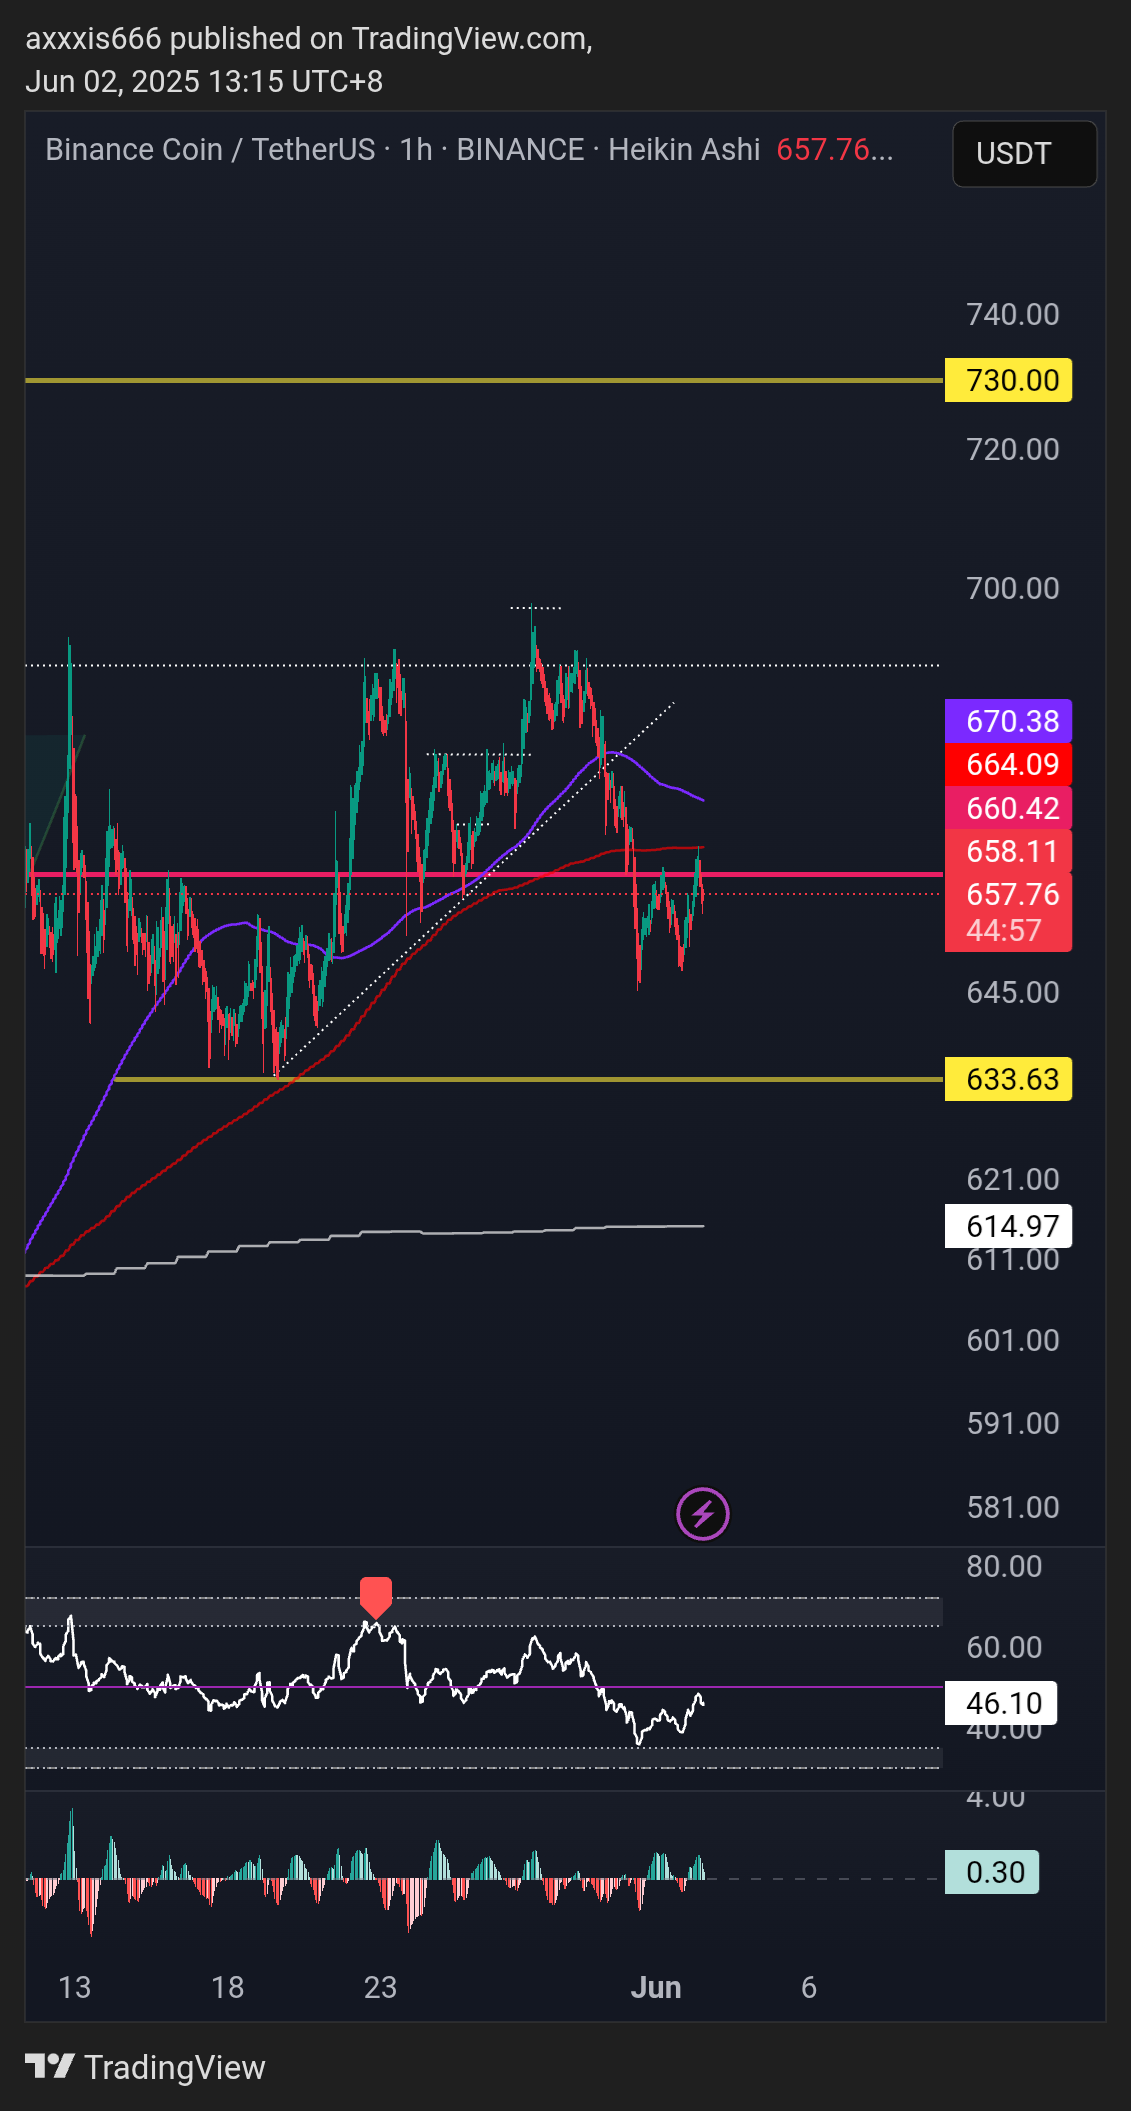Screen dimensions: 1131x2111
Task: Click the MACD value 0.30 label
Action: pyautogui.click(x=992, y=1872)
